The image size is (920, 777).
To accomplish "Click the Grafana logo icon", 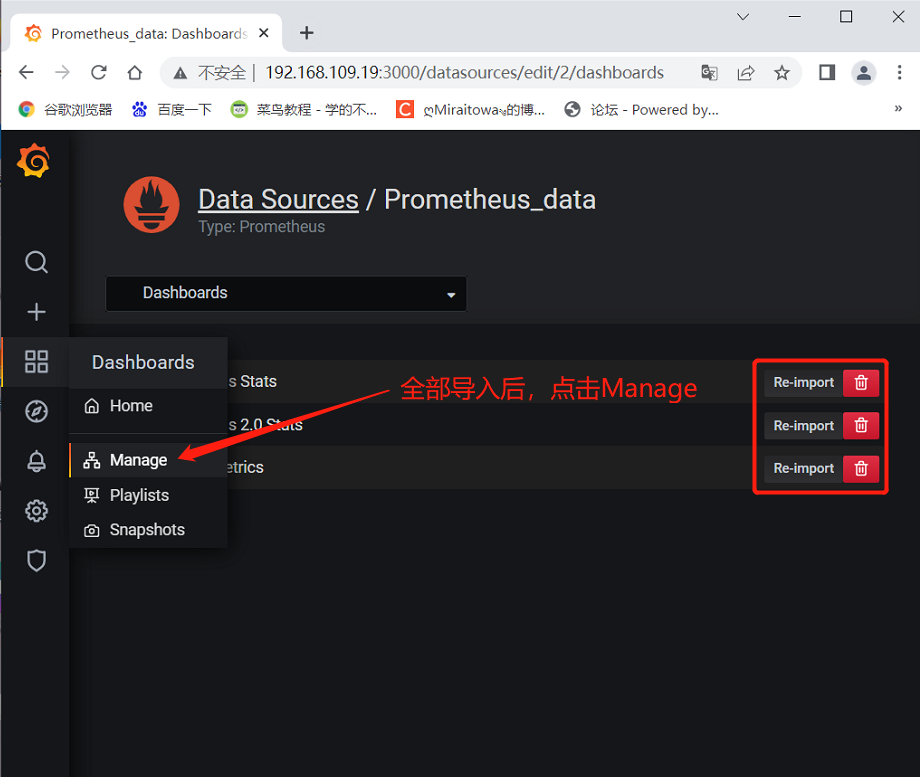I will [x=34, y=161].
